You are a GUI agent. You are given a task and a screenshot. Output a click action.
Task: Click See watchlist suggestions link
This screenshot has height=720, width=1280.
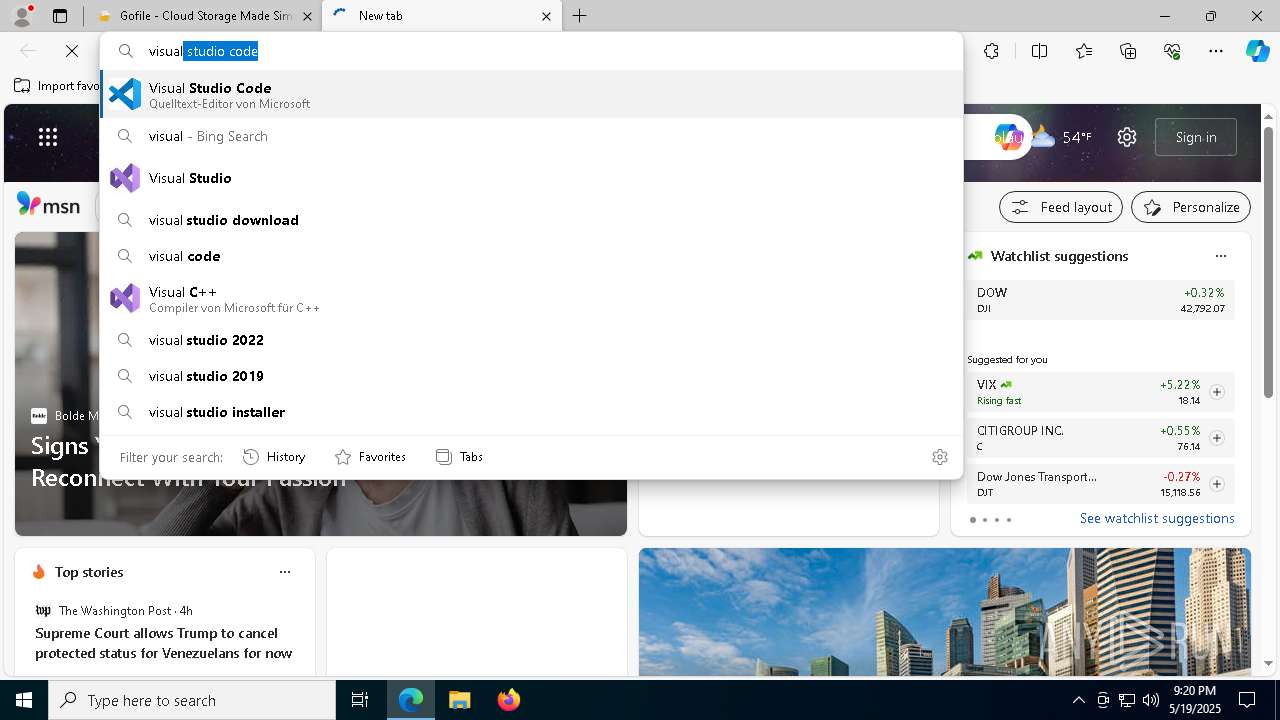(1157, 518)
